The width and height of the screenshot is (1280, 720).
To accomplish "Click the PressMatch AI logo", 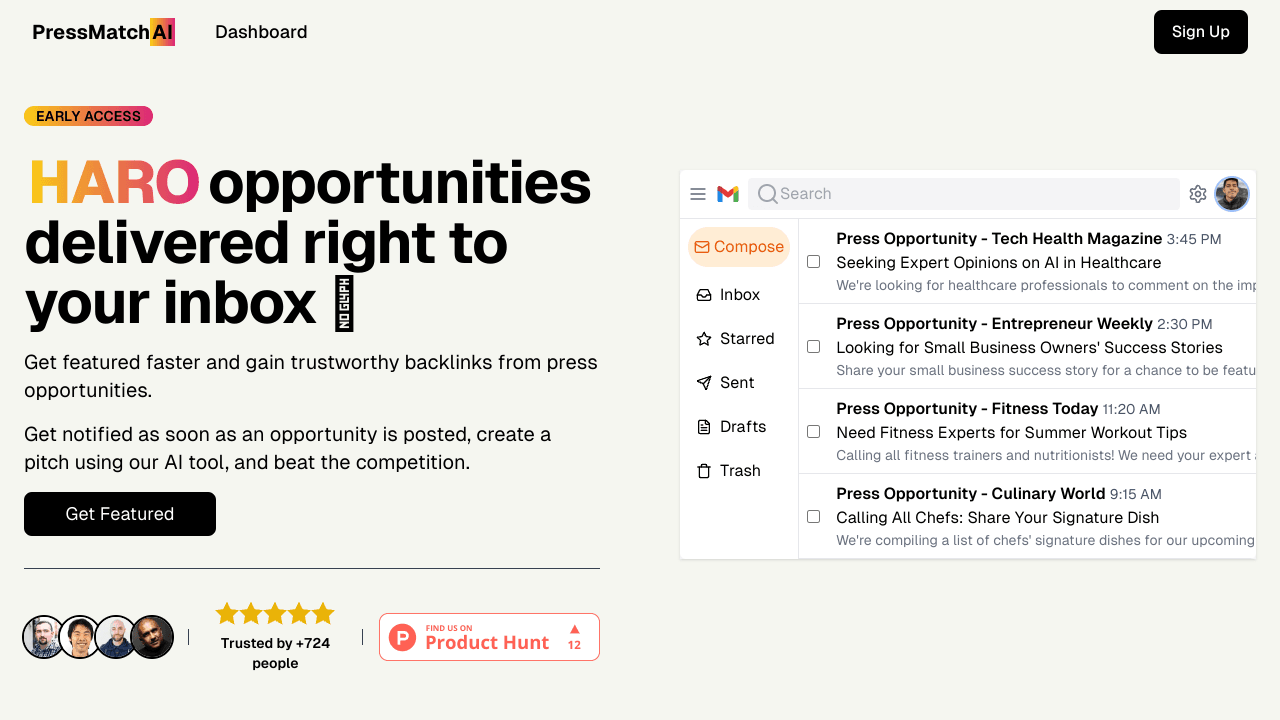I will (103, 32).
